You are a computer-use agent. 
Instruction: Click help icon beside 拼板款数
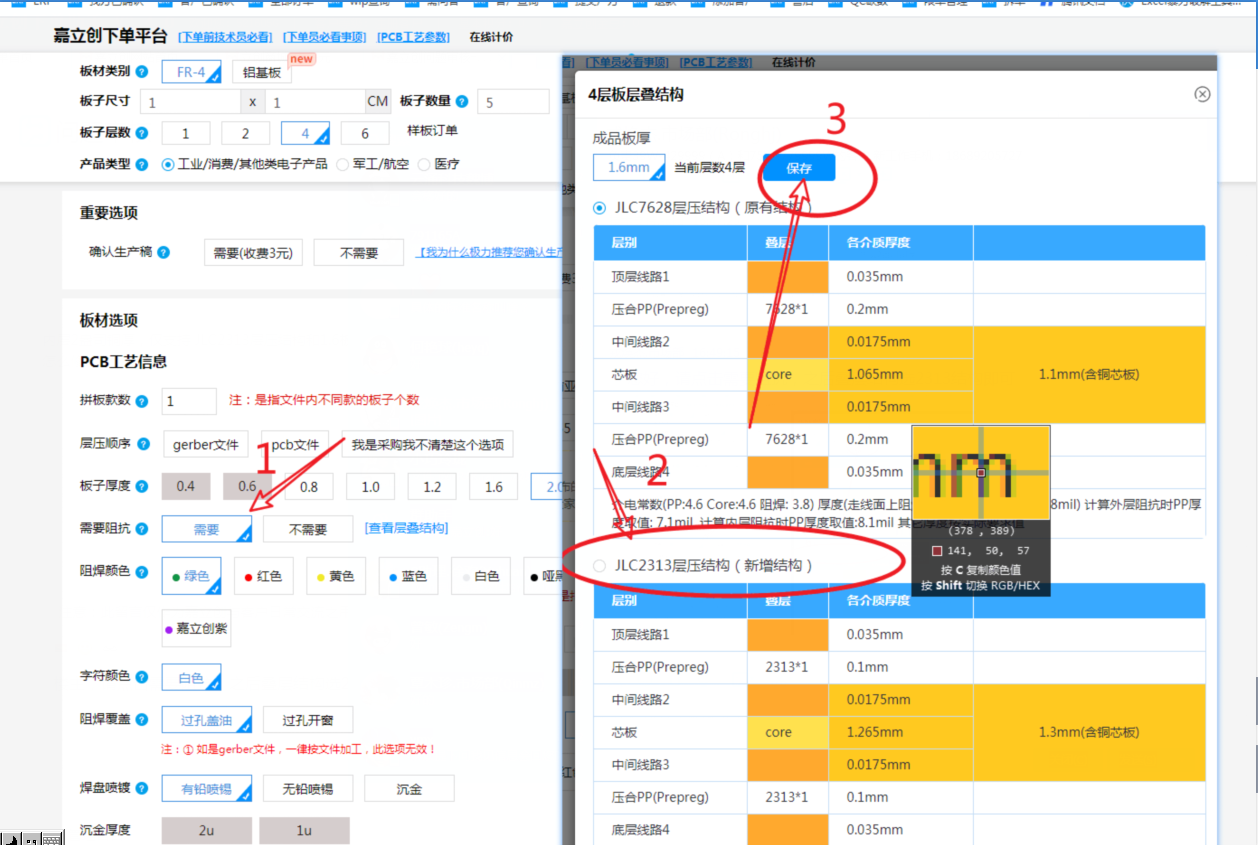142,401
